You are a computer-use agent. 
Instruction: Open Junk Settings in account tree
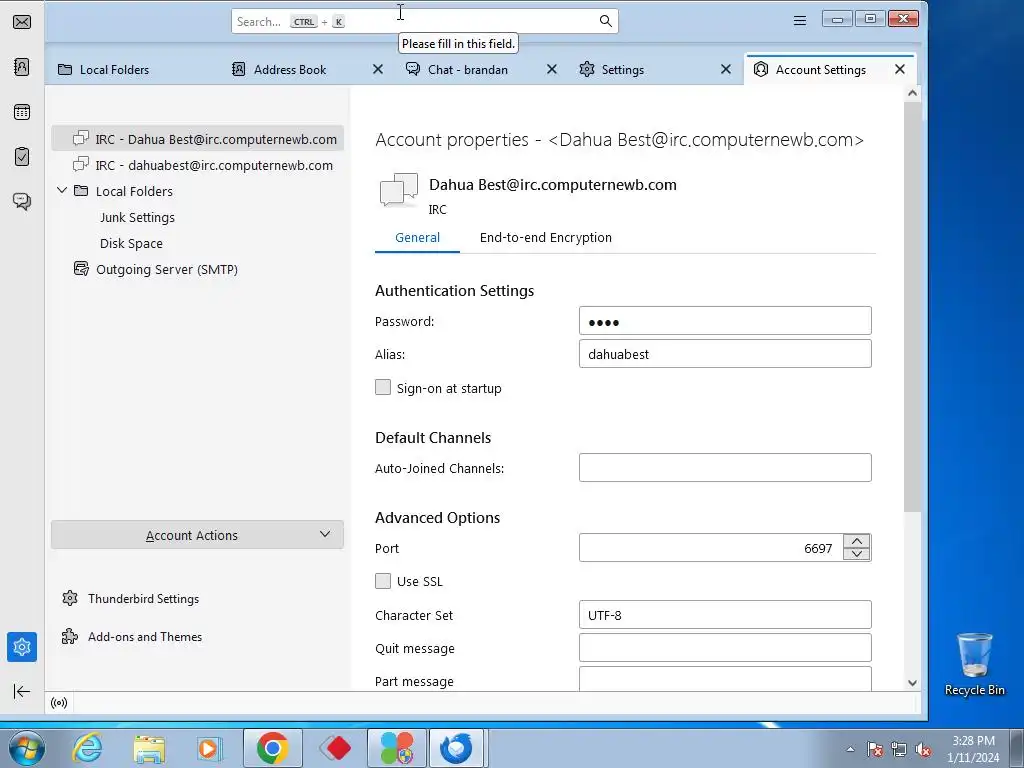137,217
